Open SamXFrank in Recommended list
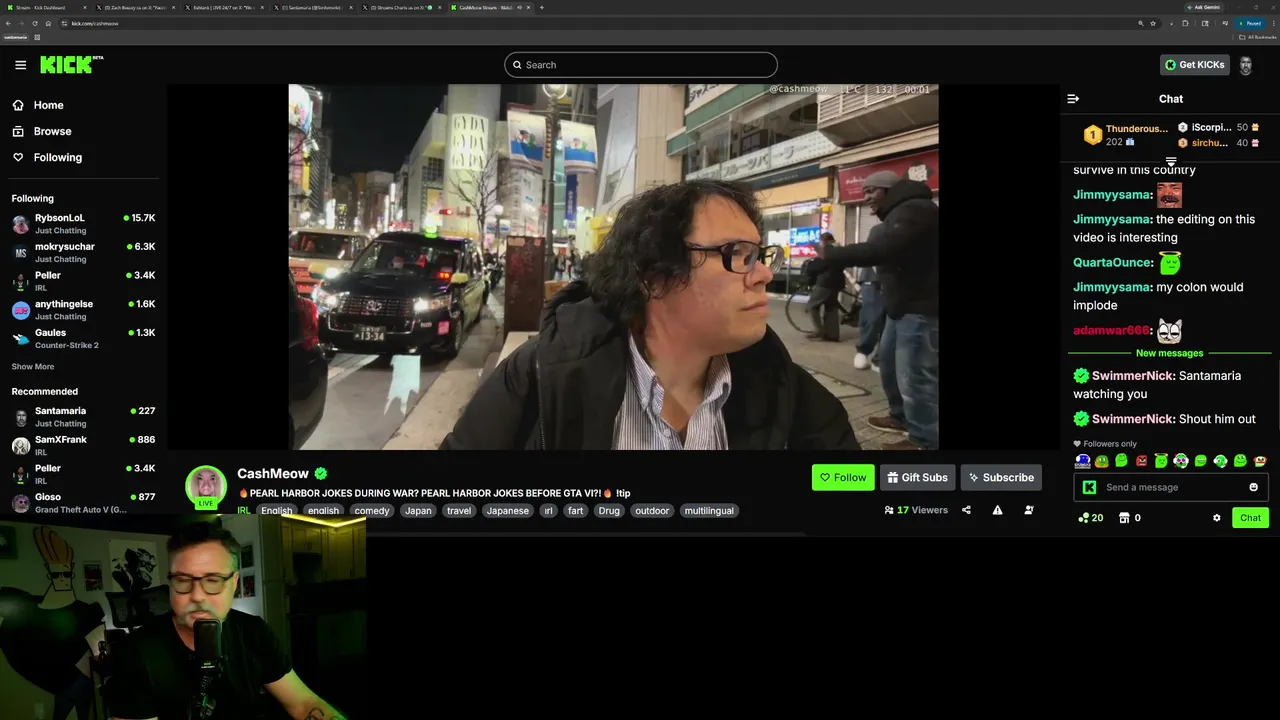 (83, 445)
